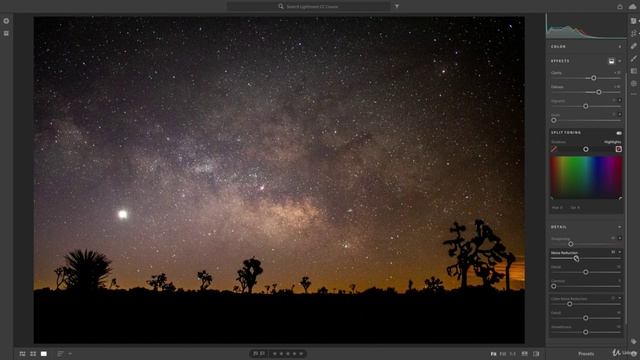Open the keywords tag icon
This screenshot has width=640, height=360.
(633, 341)
